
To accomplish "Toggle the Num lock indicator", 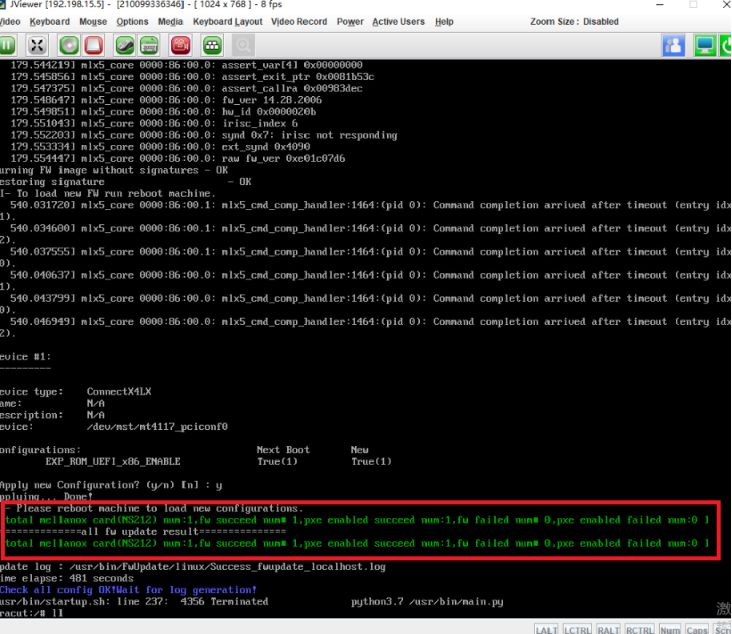I will click(670, 629).
